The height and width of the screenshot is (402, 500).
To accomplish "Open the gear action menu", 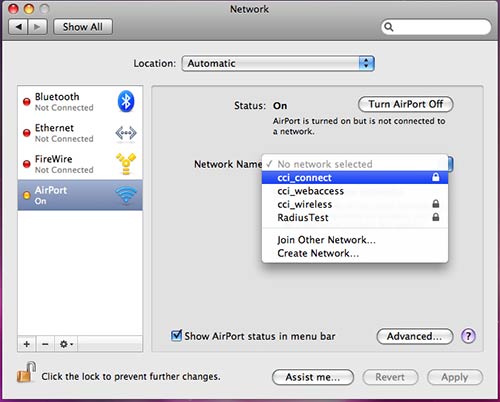I will click(x=66, y=344).
